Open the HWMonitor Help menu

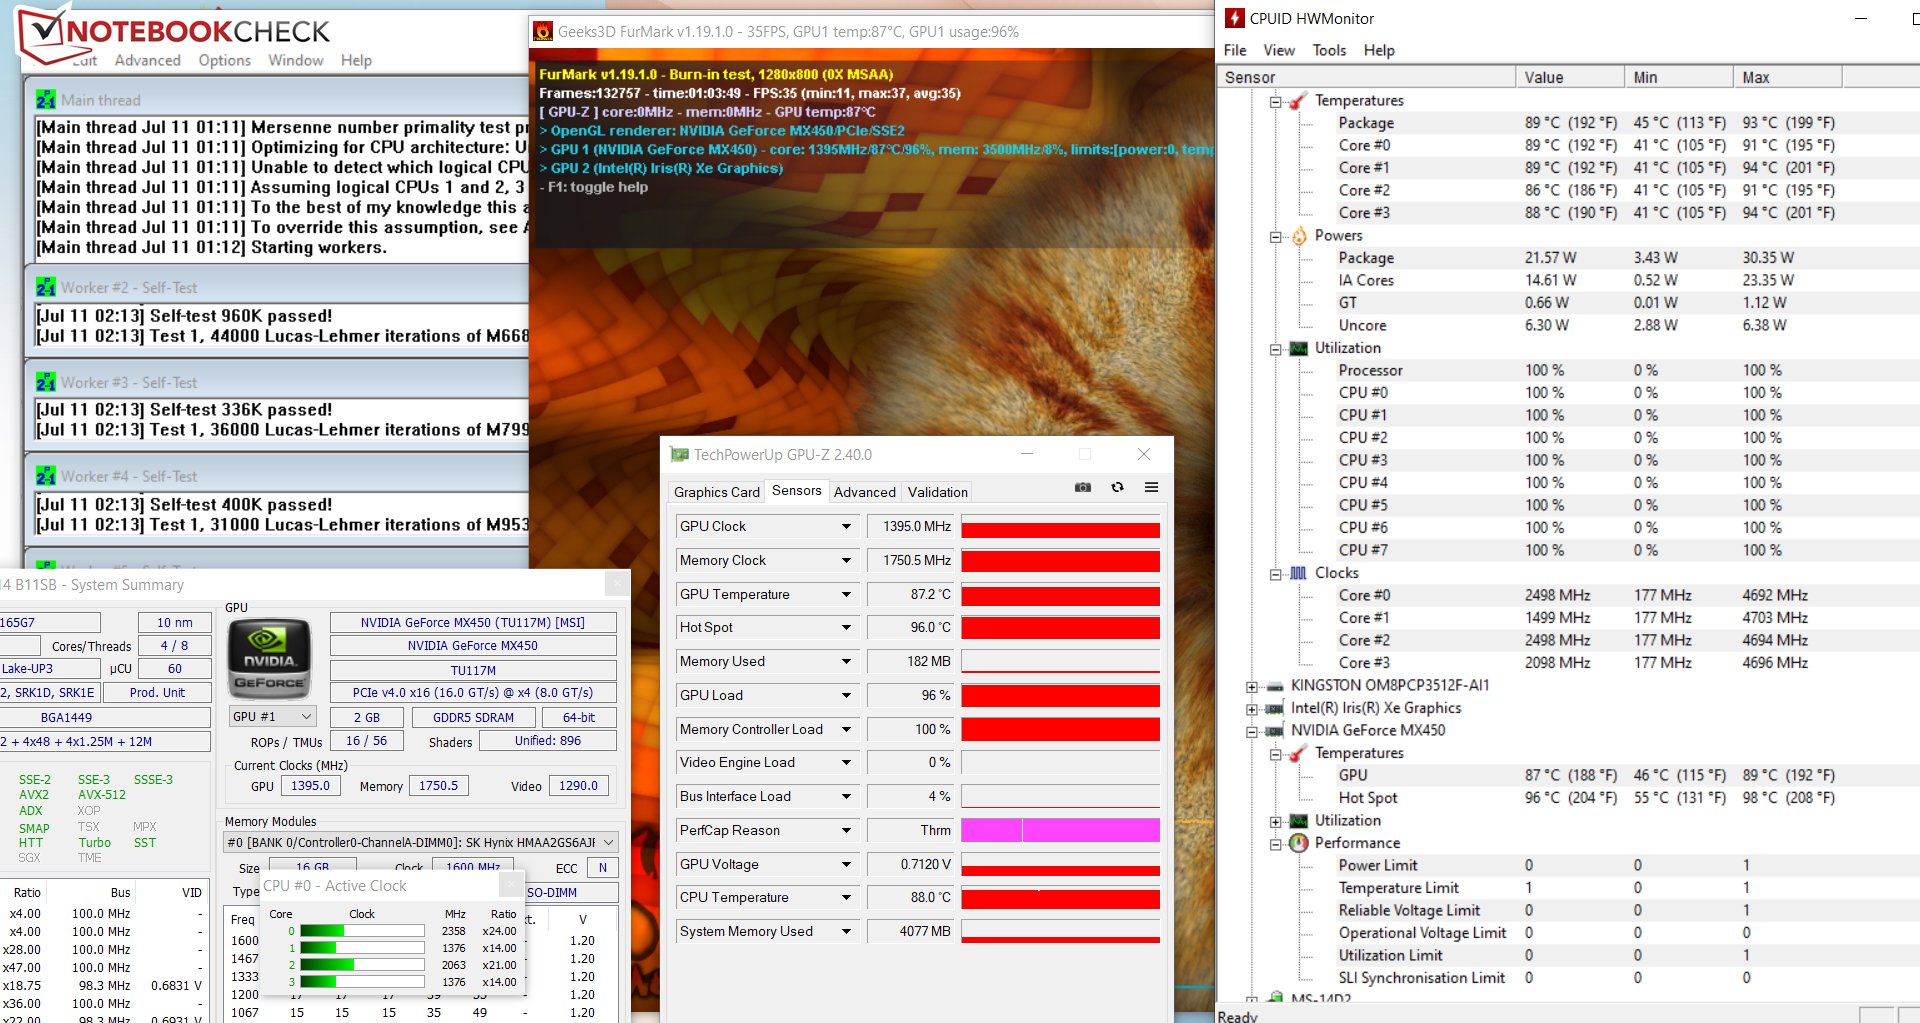pyautogui.click(x=1379, y=50)
